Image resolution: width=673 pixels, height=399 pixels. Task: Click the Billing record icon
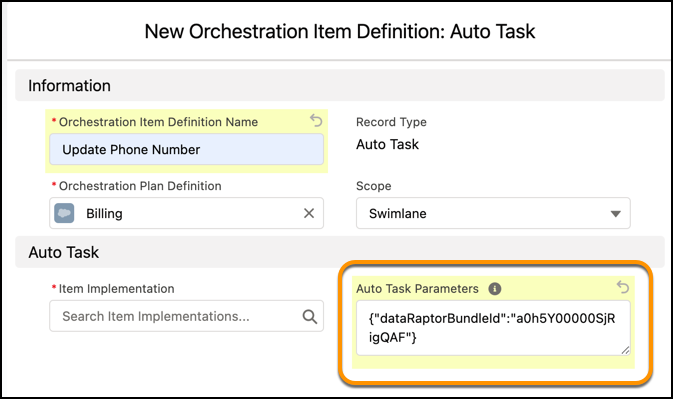point(64,213)
